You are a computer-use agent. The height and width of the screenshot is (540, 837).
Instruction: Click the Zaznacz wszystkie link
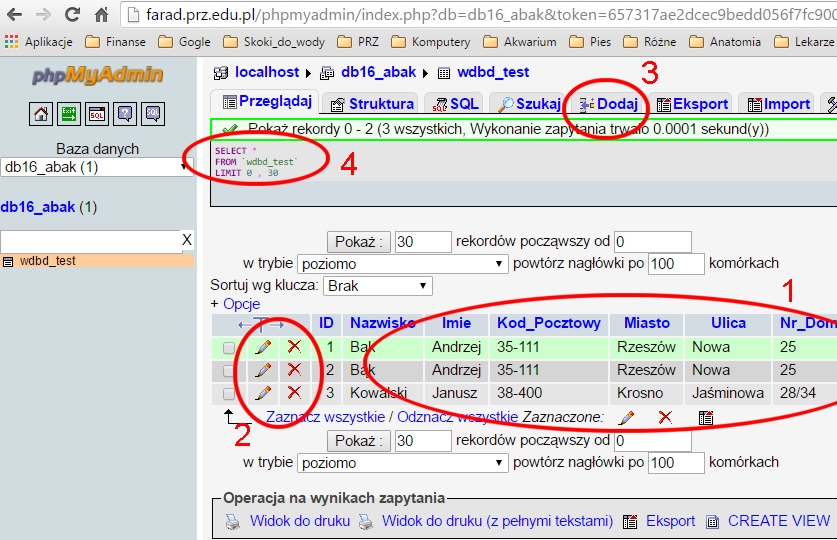(x=326, y=417)
